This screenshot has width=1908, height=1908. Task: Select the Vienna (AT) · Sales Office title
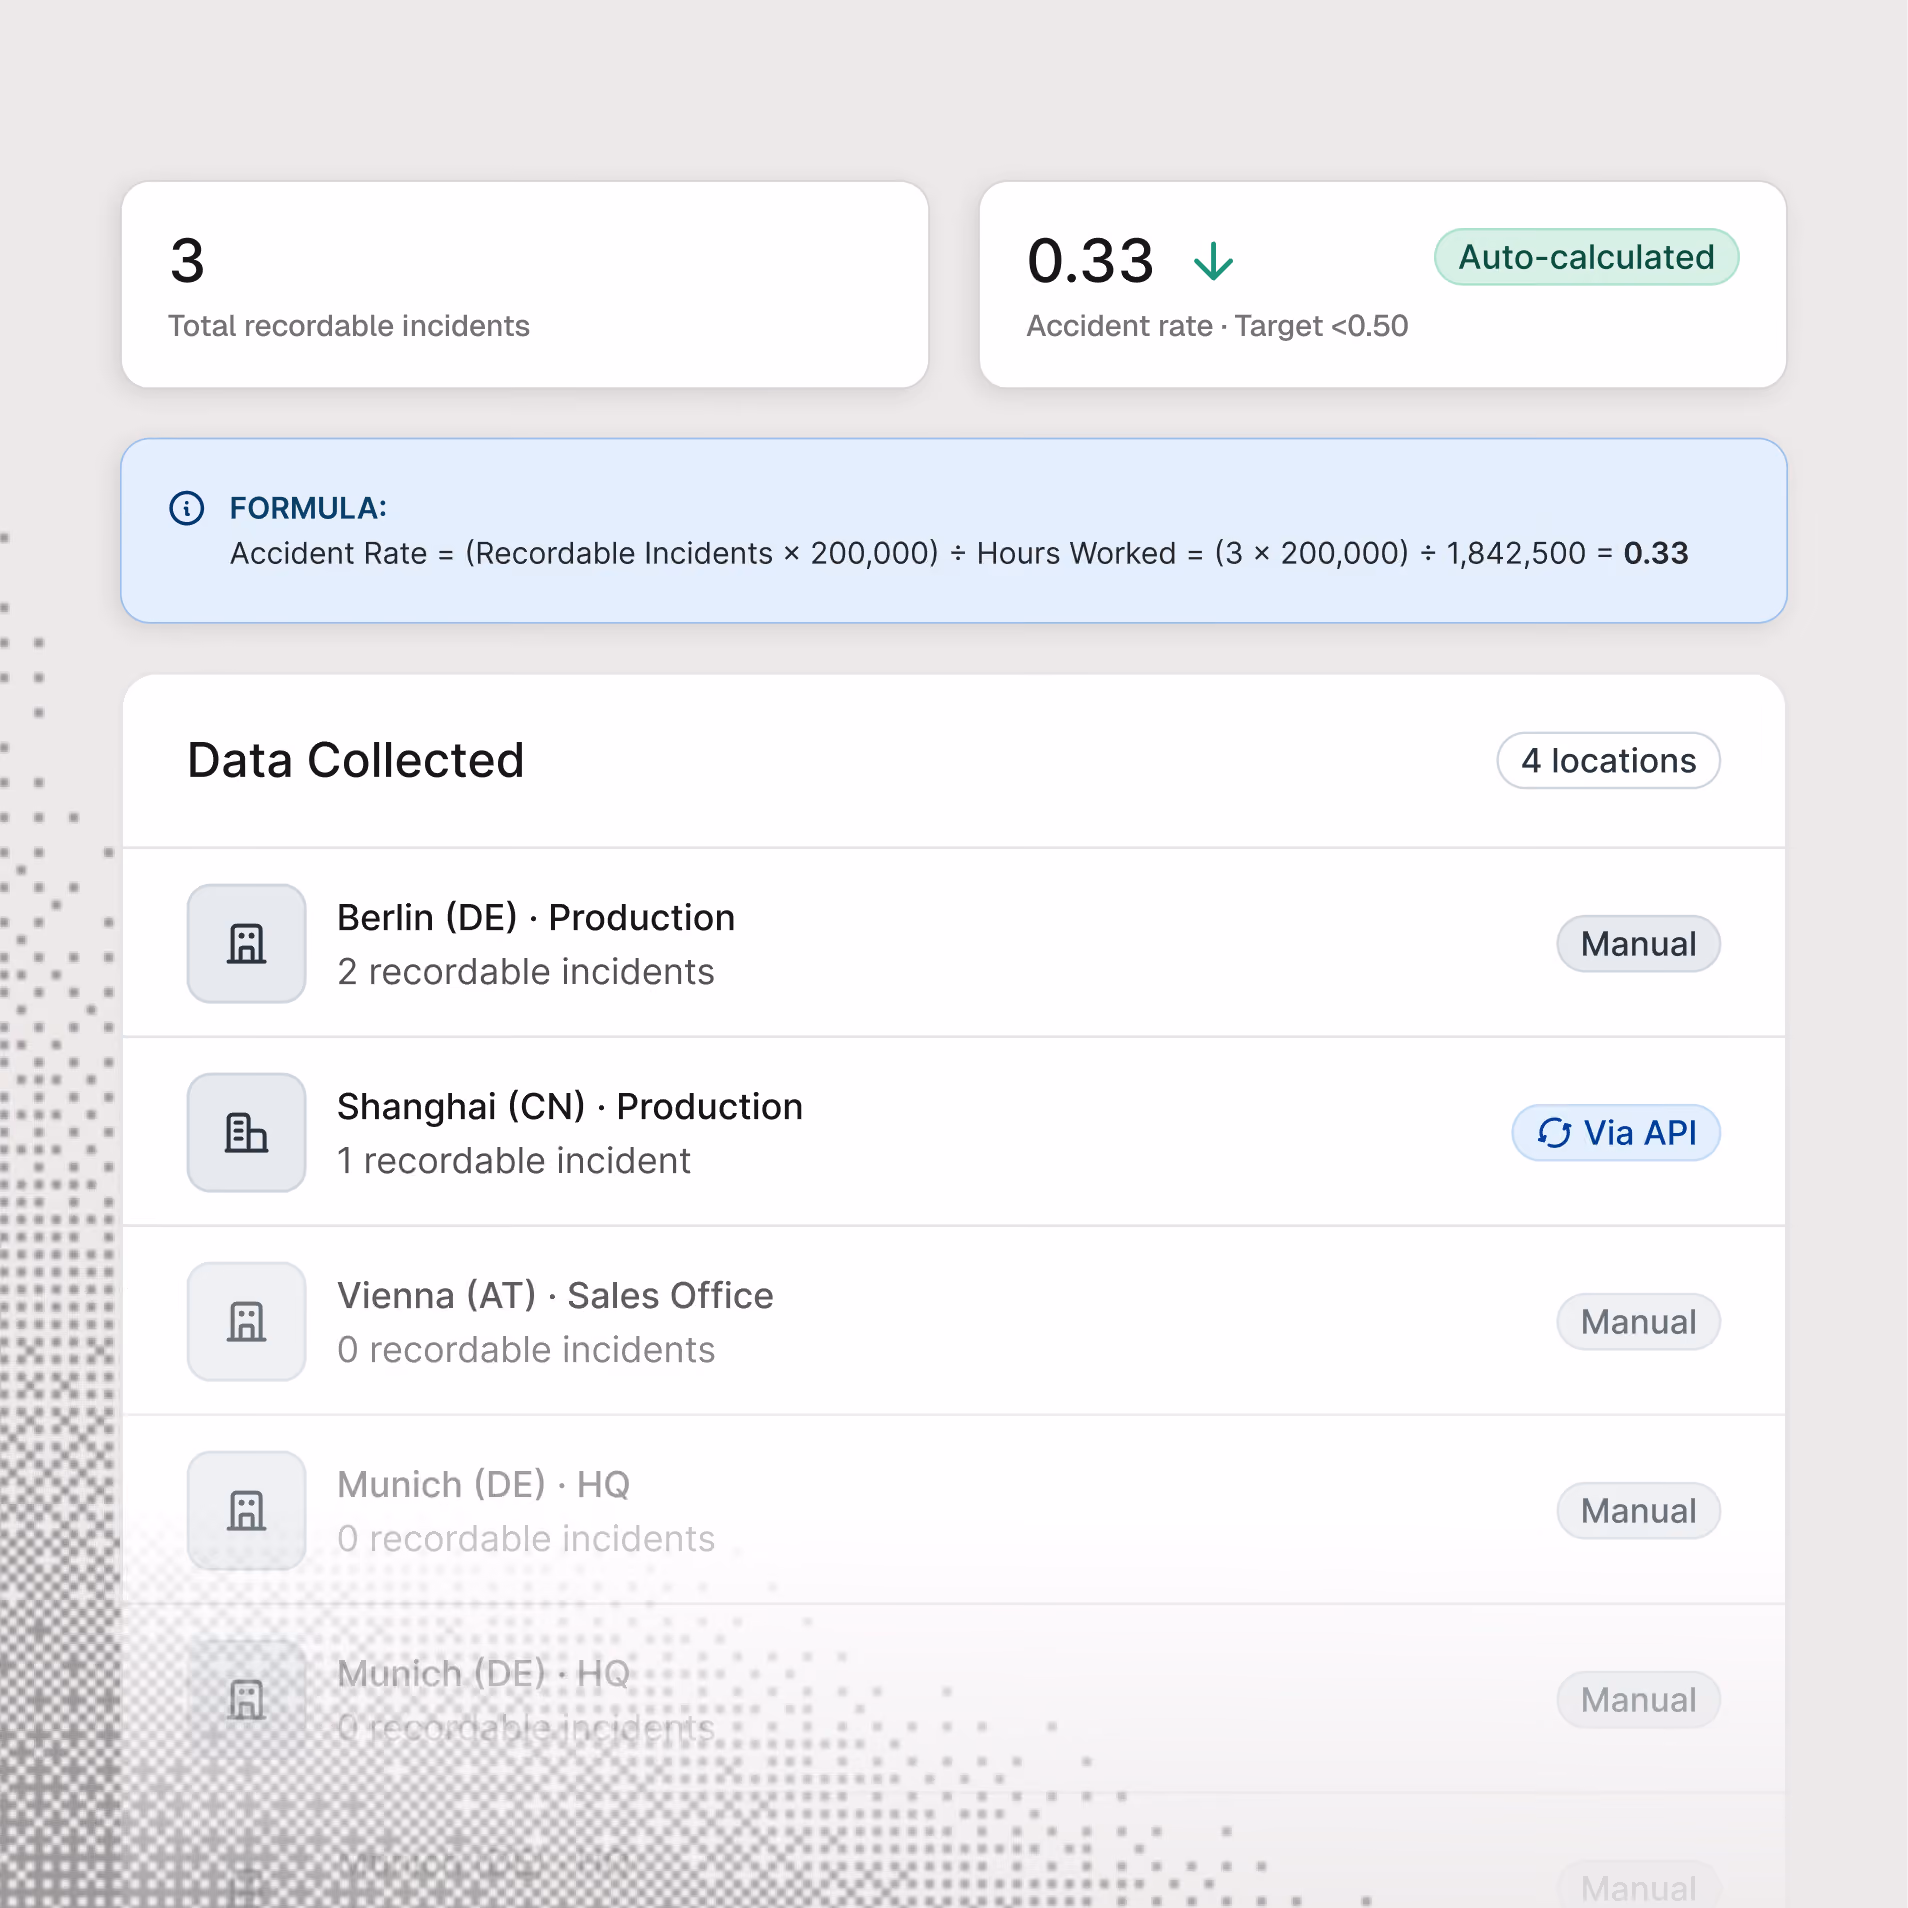click(x=555, y=1295)
